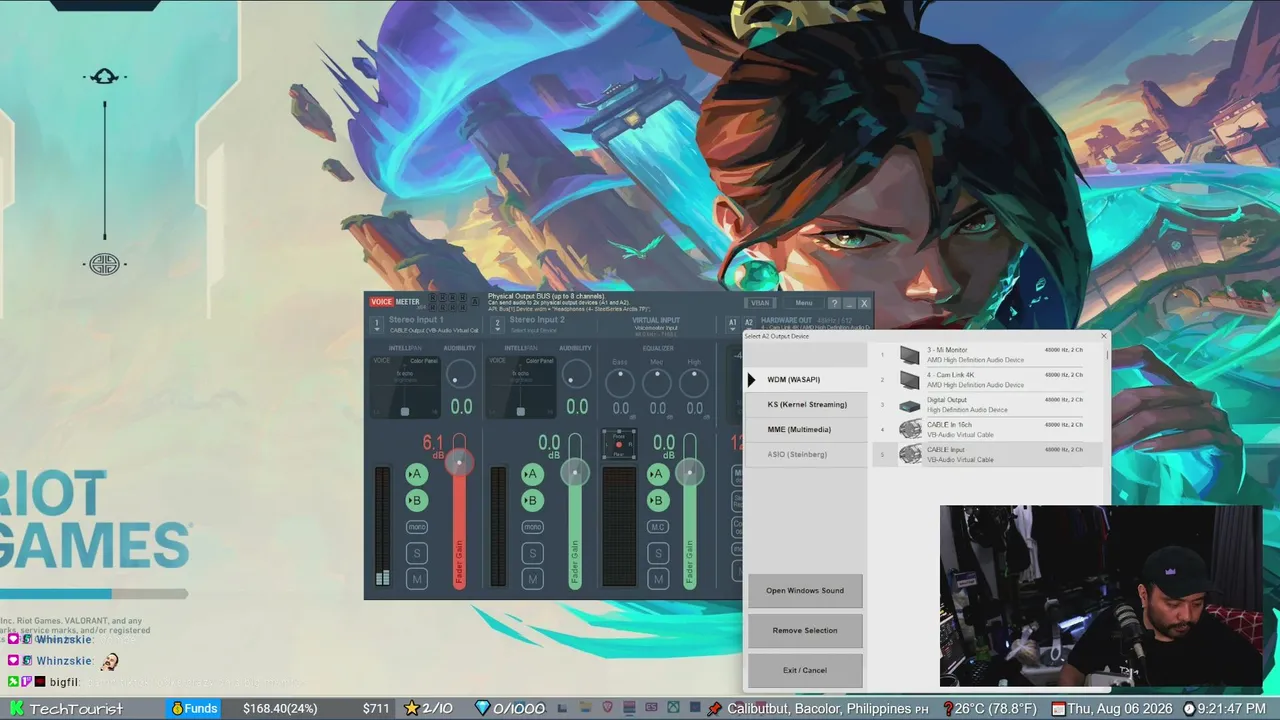Click the Stereo Input 2 Intellipan voice panel
1280x720 pixels.
point(521,387)
